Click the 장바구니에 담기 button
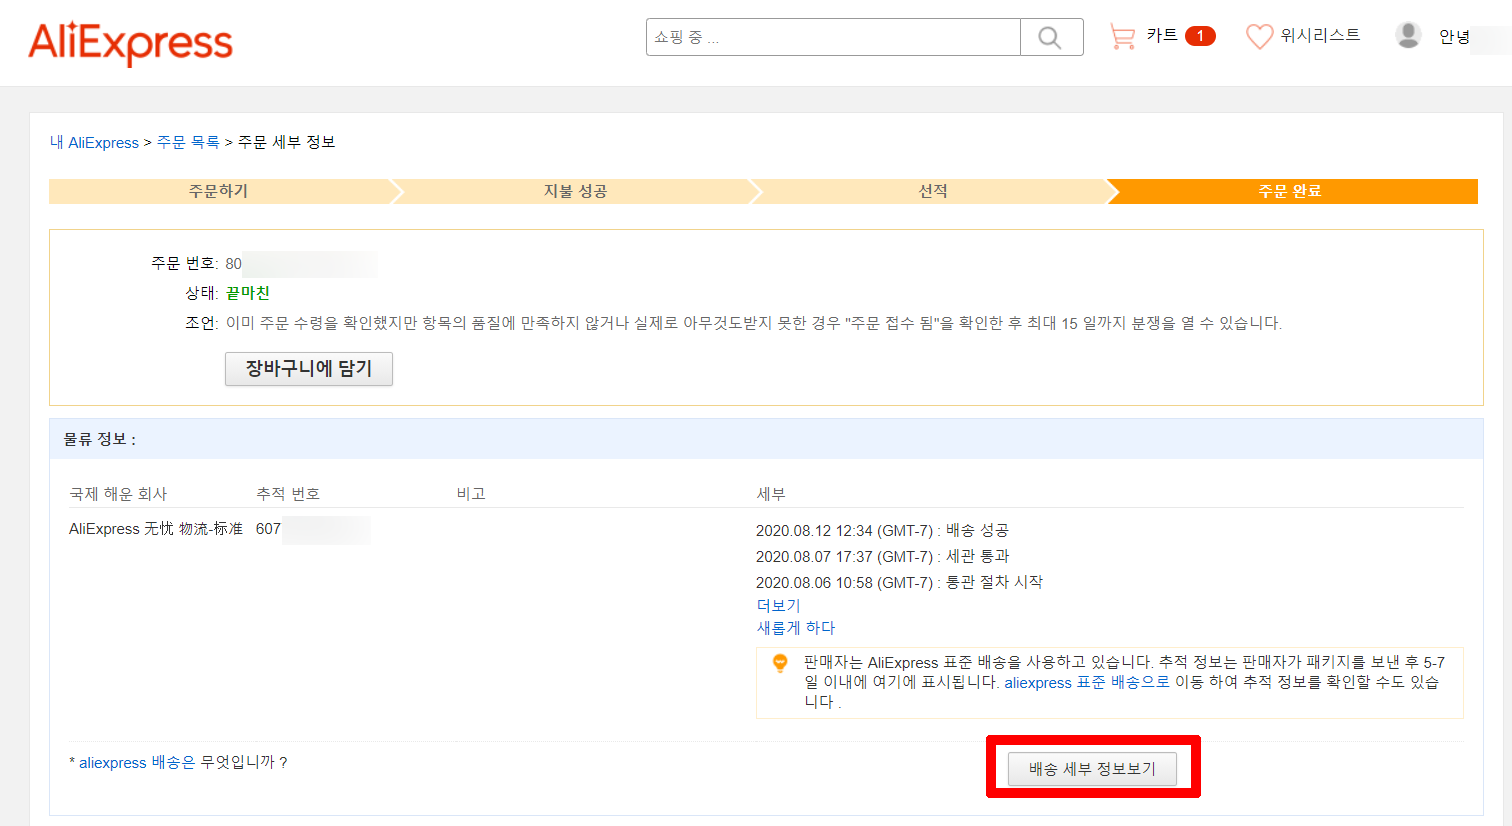 click(309, 369)
